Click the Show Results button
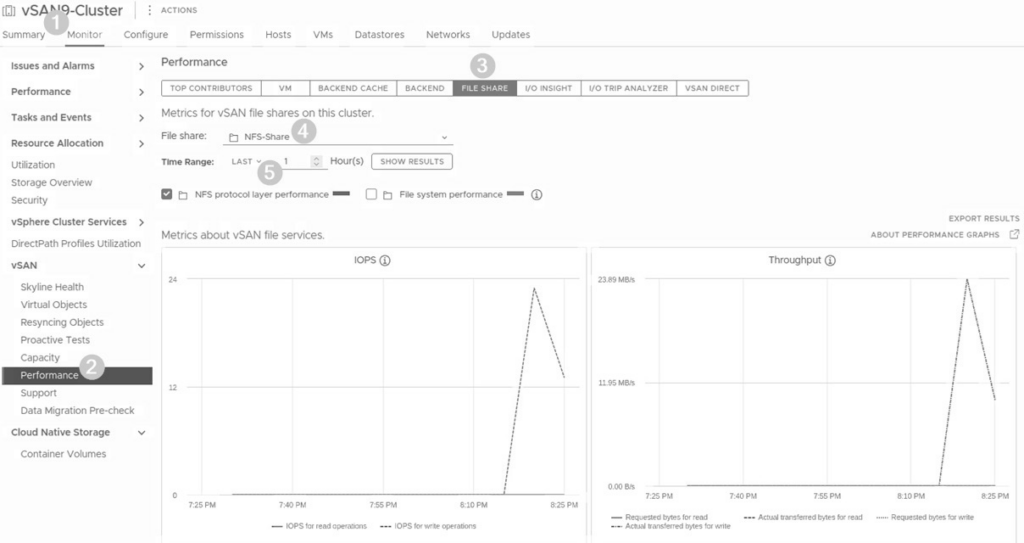Screen dimensions: 1024x543 (x=412, y=161)
